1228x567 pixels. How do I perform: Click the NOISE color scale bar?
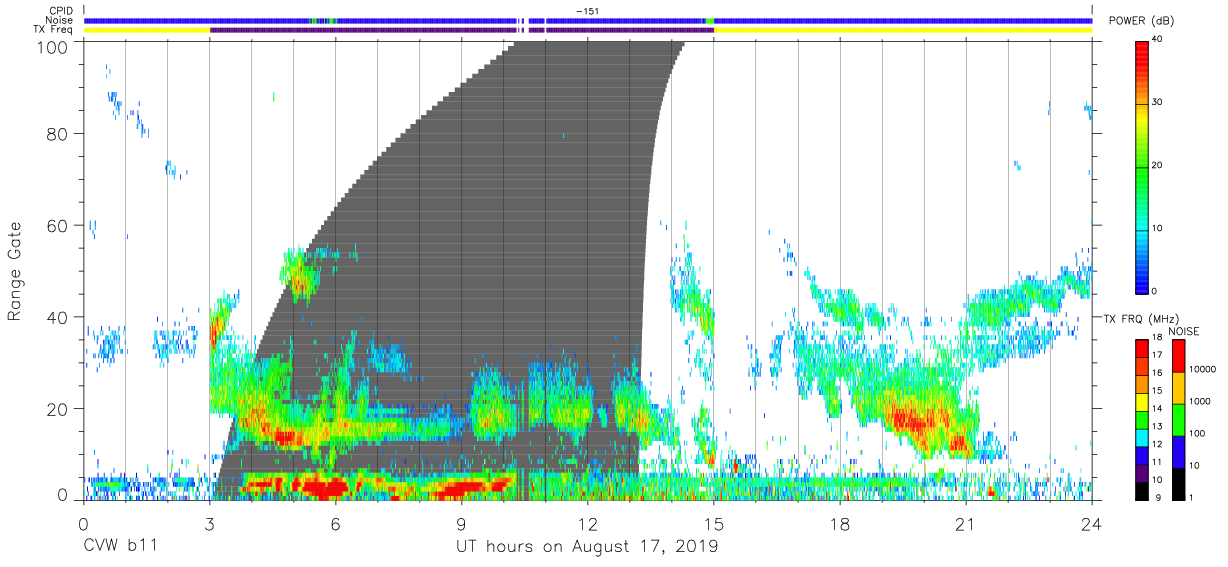tap(1178, 418)
